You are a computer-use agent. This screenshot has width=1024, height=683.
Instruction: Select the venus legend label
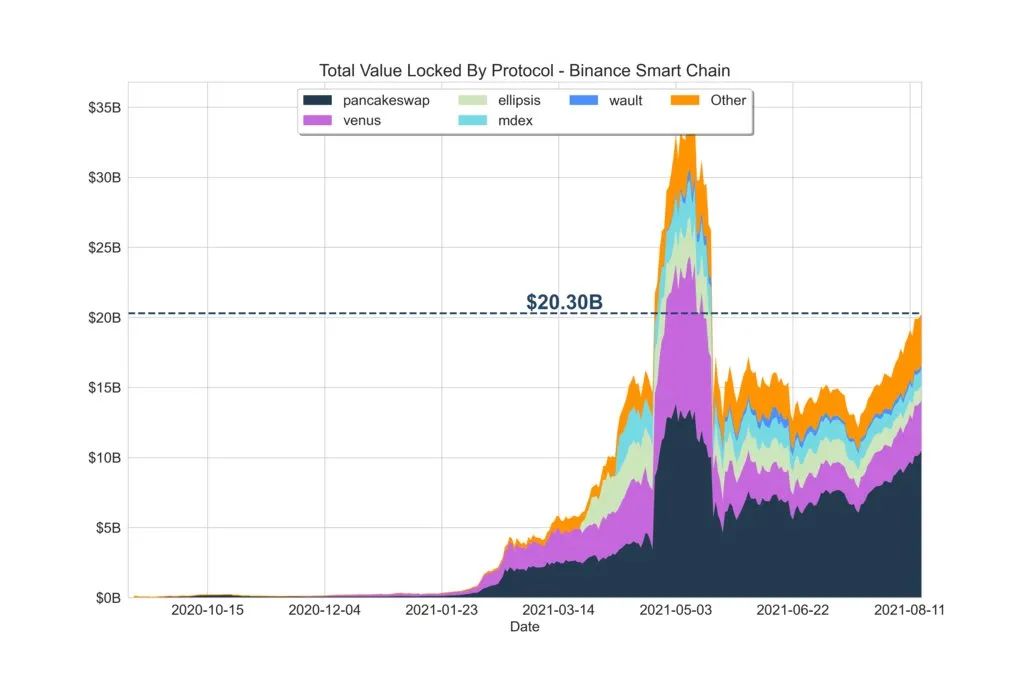click(362, 121)
